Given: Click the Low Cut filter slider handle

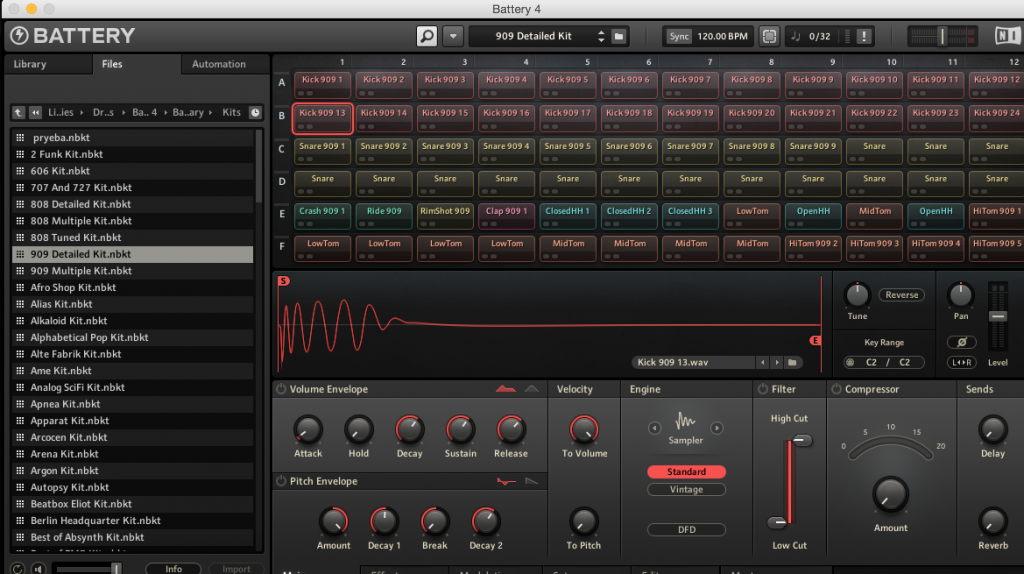Looking at the screenshot, I should [x=777, y=522].
